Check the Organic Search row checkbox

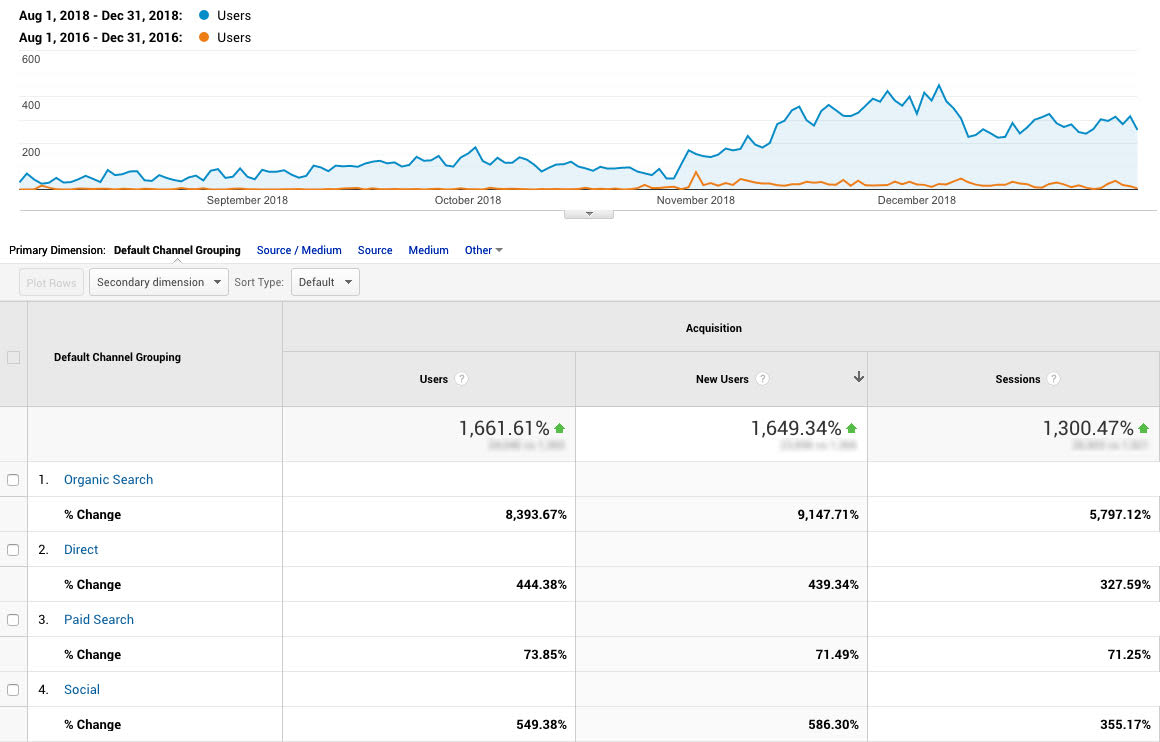[x=13, y=480]
